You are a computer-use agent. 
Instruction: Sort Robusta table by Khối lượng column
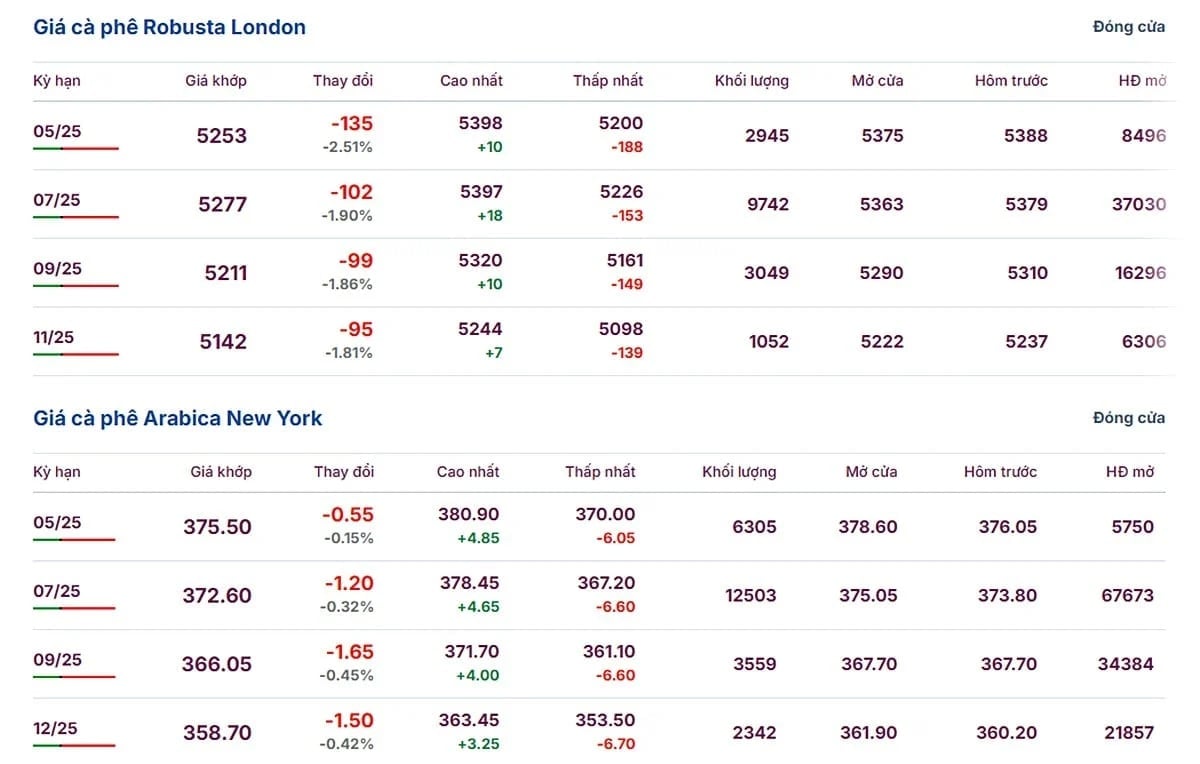[x=752, y=80]
